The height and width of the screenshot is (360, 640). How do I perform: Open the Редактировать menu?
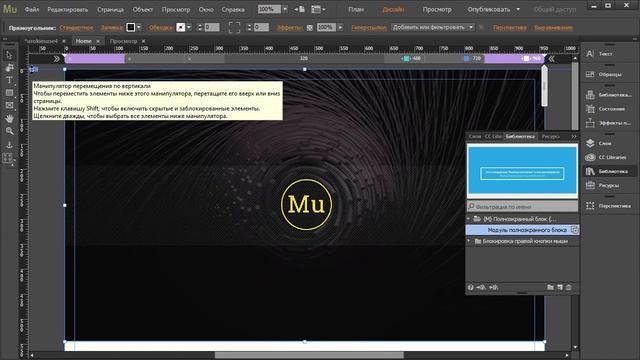coord(68,9)
